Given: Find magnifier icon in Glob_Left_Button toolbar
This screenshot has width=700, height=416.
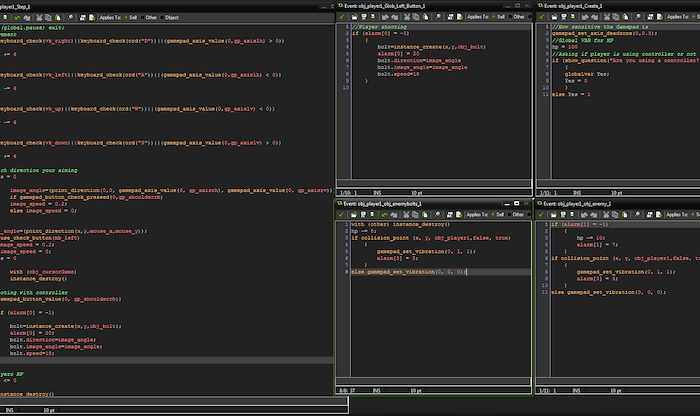Looking at the screenshot, I should [438, 17].
